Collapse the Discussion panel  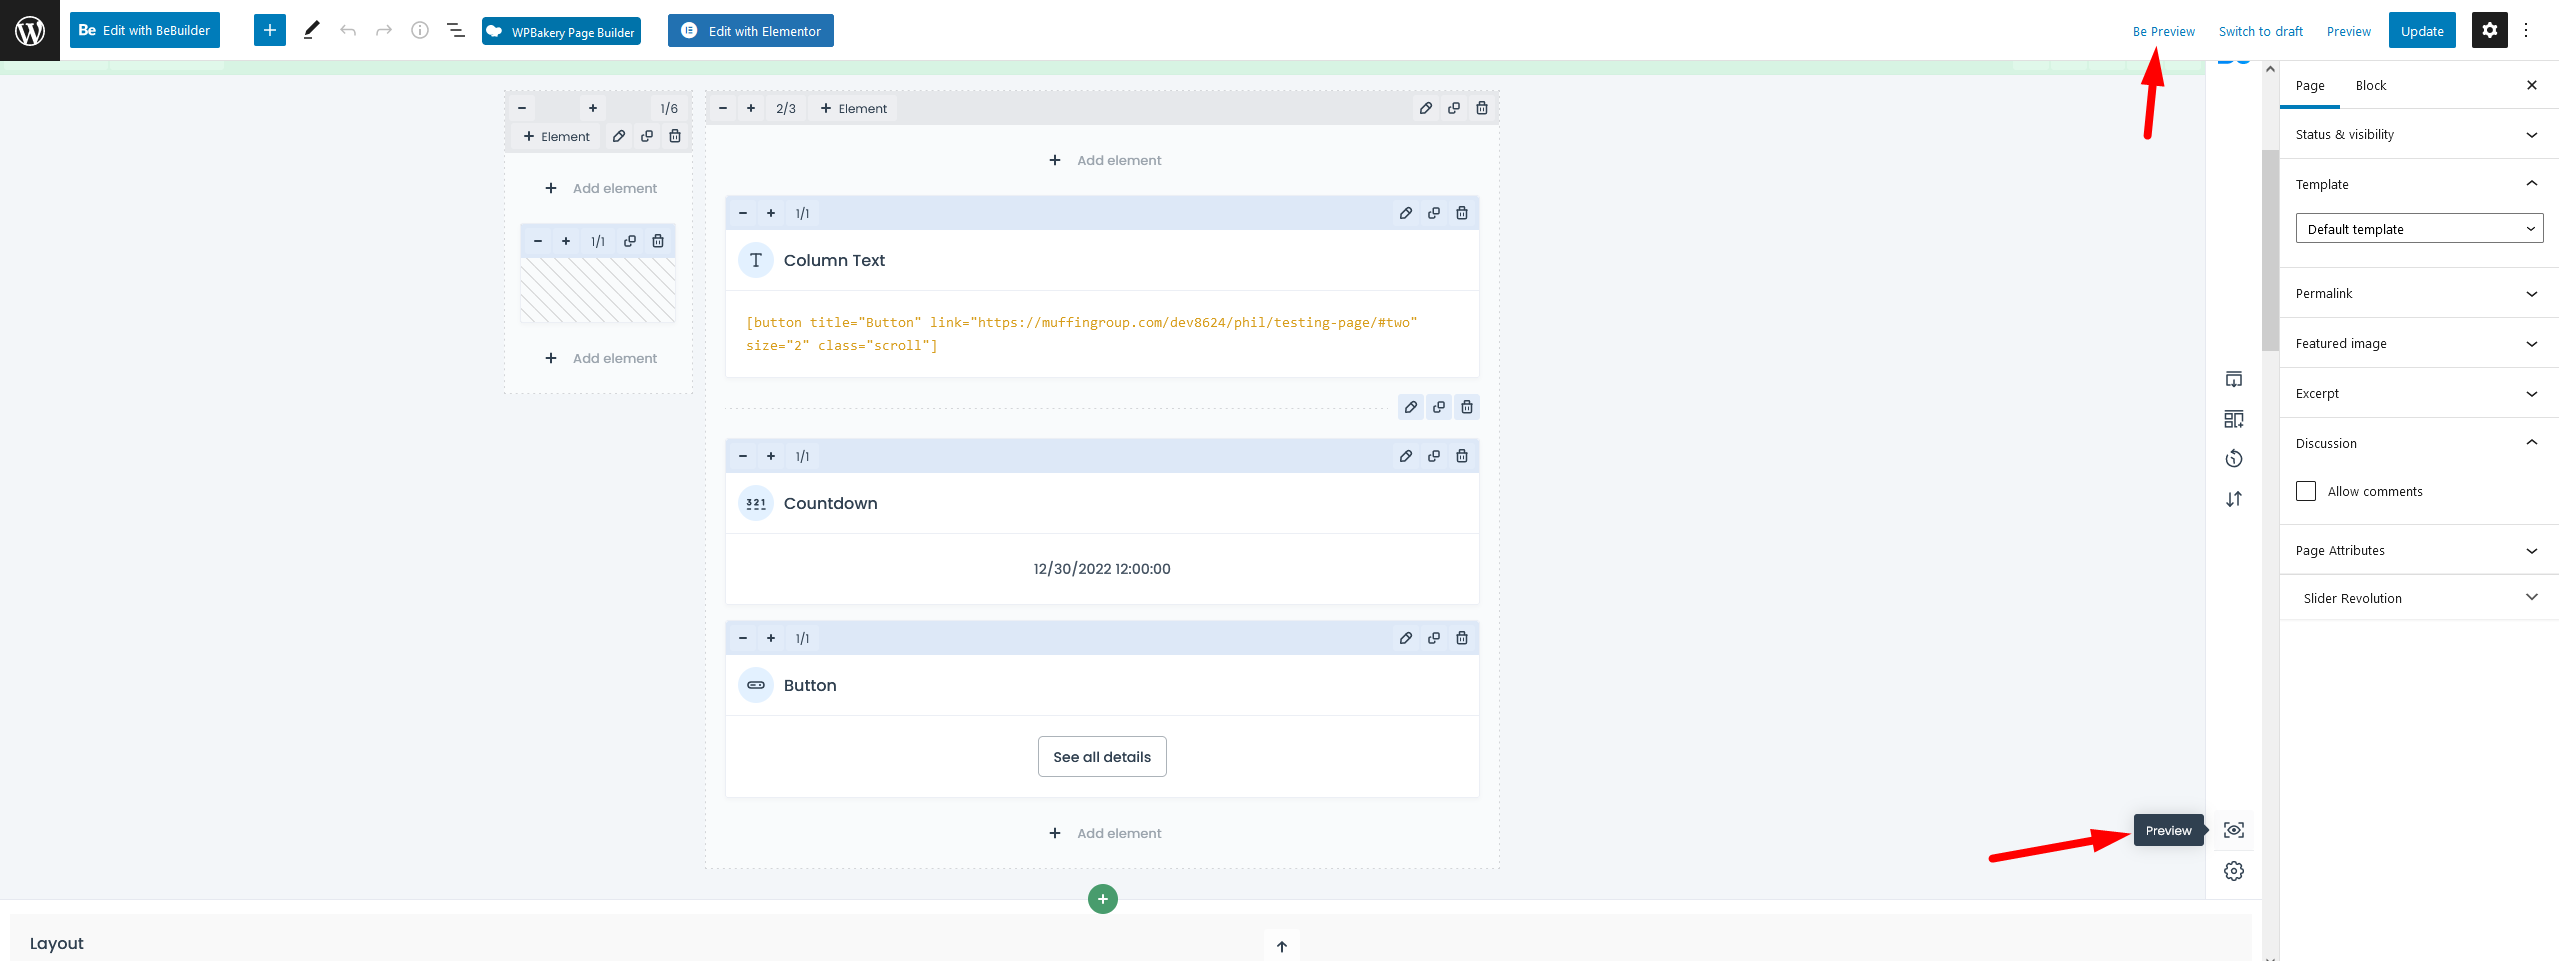tap(2418, 443)
